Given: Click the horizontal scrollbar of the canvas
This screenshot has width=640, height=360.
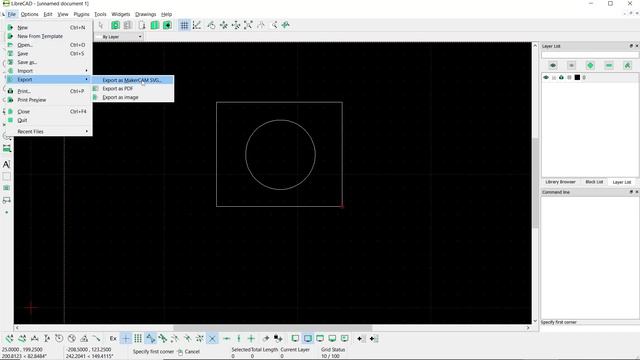Looking at the screenshot, I should pyautogui.click(x=273, y=328).
